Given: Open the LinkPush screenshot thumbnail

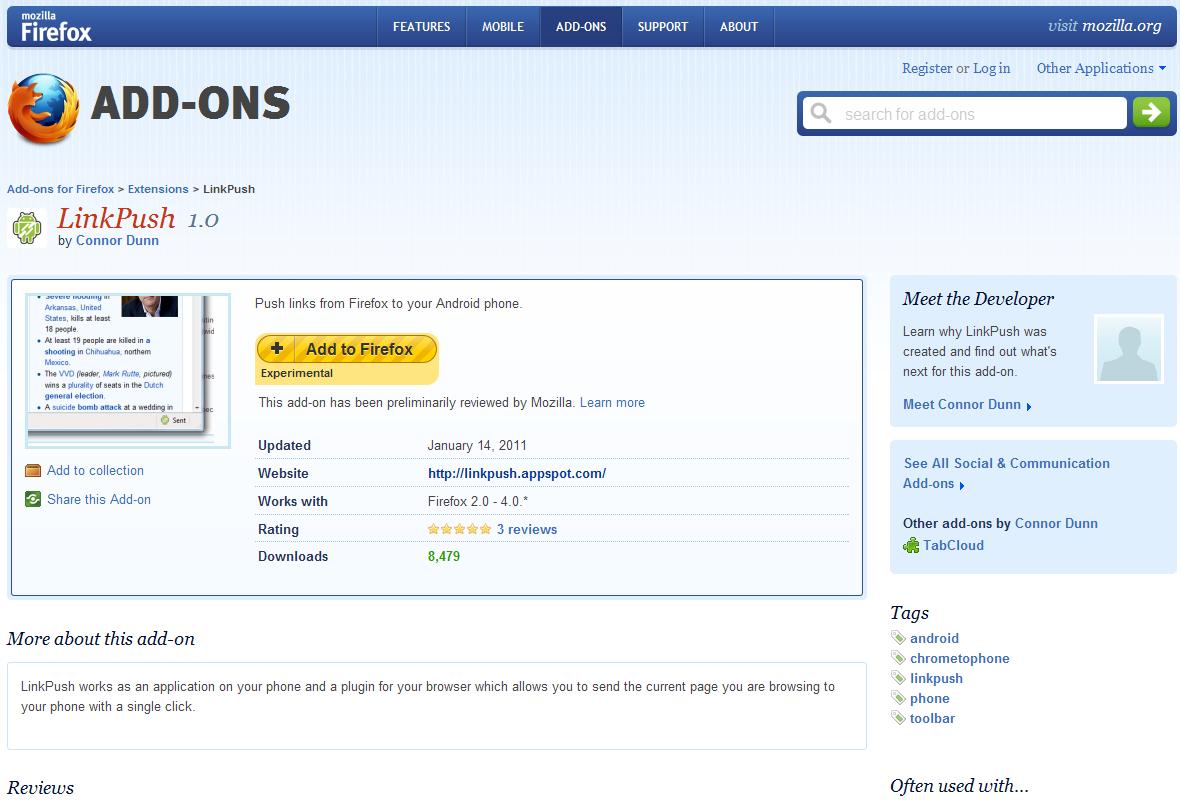Looking at the screenshot, I should 127,370.
